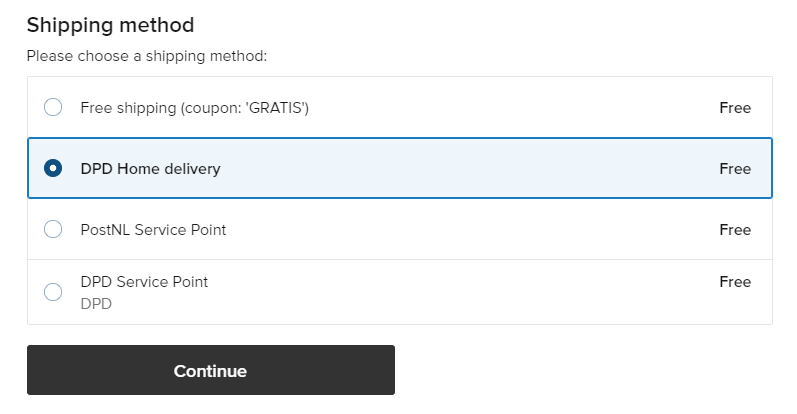Click the "Please choose a shipping method:" text
Viewport: 797px width, 414px height.
(x=147, y=56)
